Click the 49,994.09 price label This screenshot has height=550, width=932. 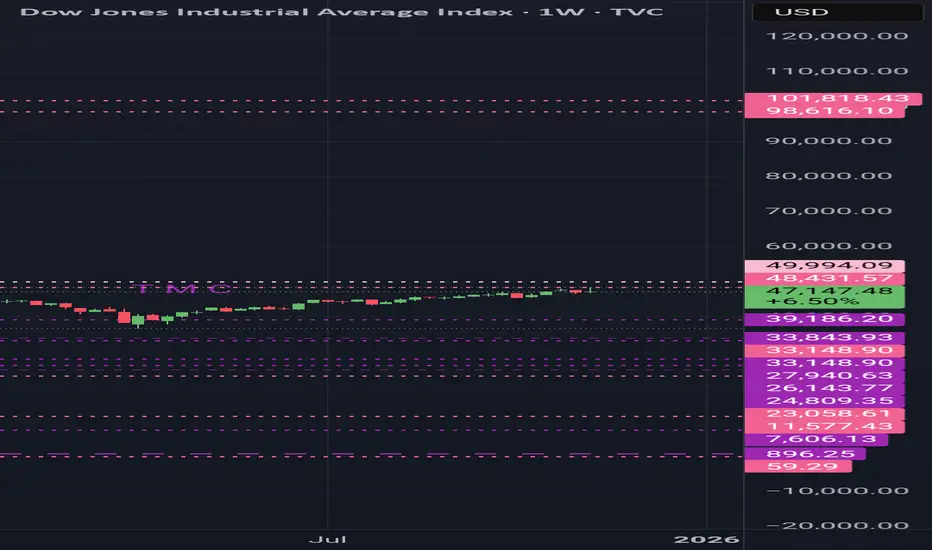pos(824,266)
